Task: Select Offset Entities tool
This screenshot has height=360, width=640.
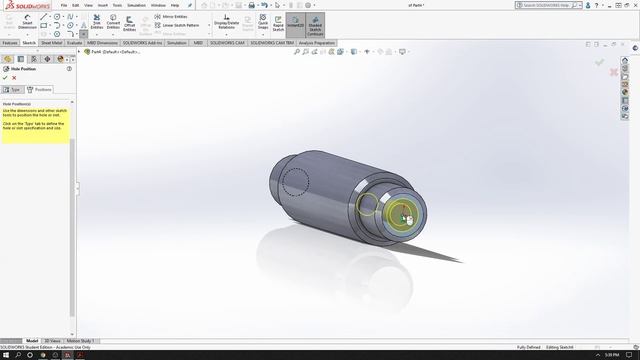Action: pyautogui.click(x=129, y=24)
